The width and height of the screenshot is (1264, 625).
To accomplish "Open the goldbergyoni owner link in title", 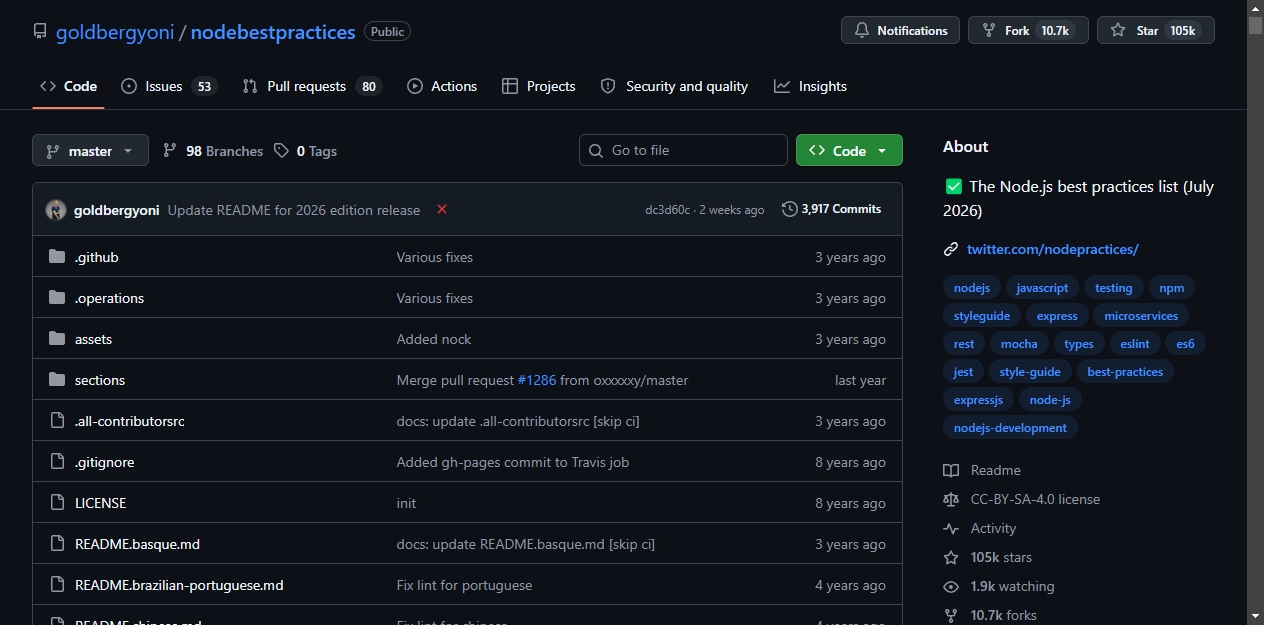I will pos(115,32).
